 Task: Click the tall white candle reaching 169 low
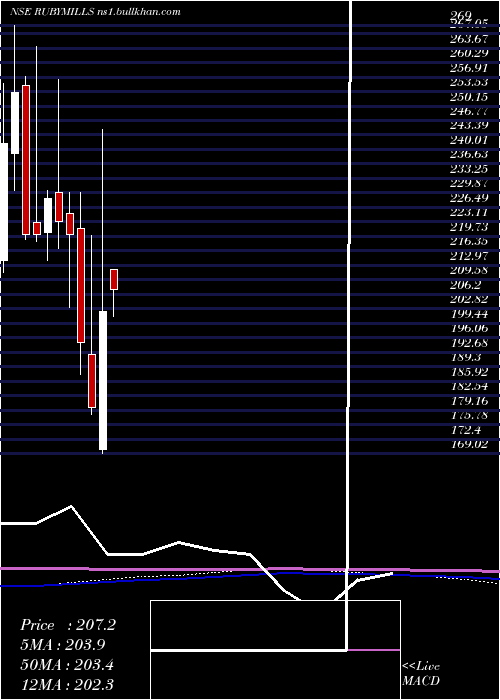[103, 380]
